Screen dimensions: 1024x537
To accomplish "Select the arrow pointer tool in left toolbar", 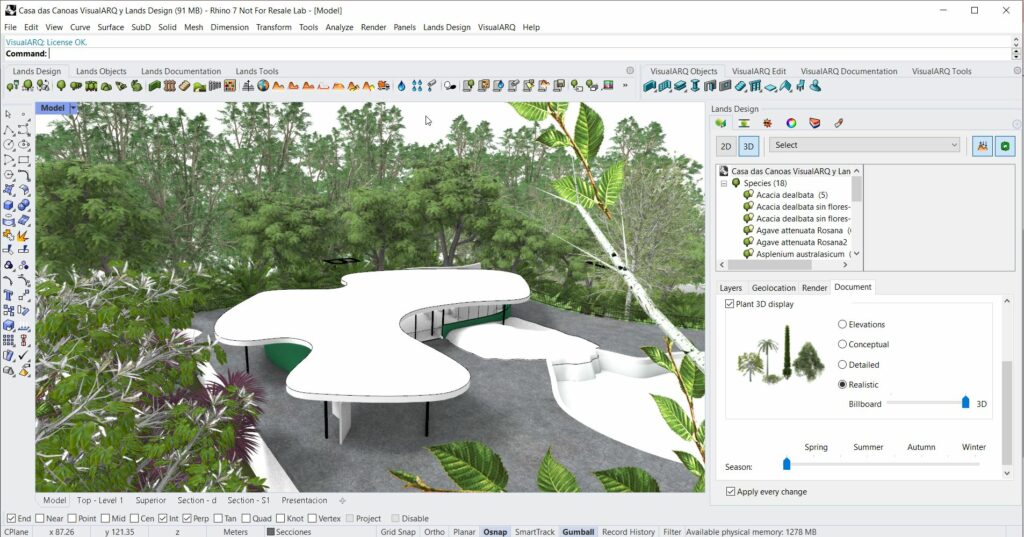I will [x=8, y=114].
